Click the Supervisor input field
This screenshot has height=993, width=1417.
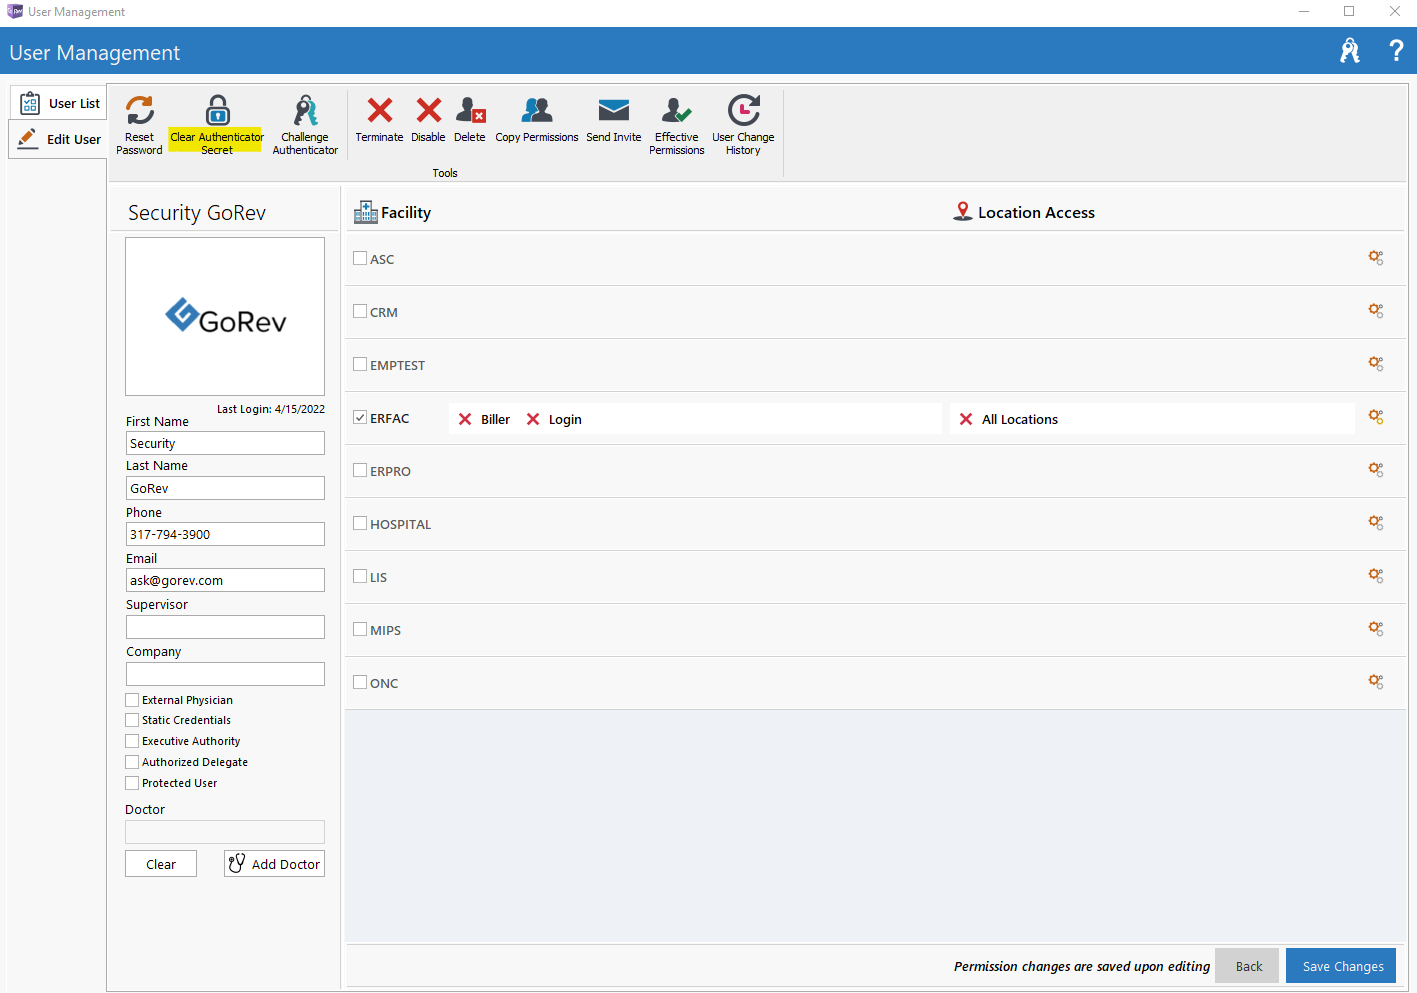click(x=225, y=627)
